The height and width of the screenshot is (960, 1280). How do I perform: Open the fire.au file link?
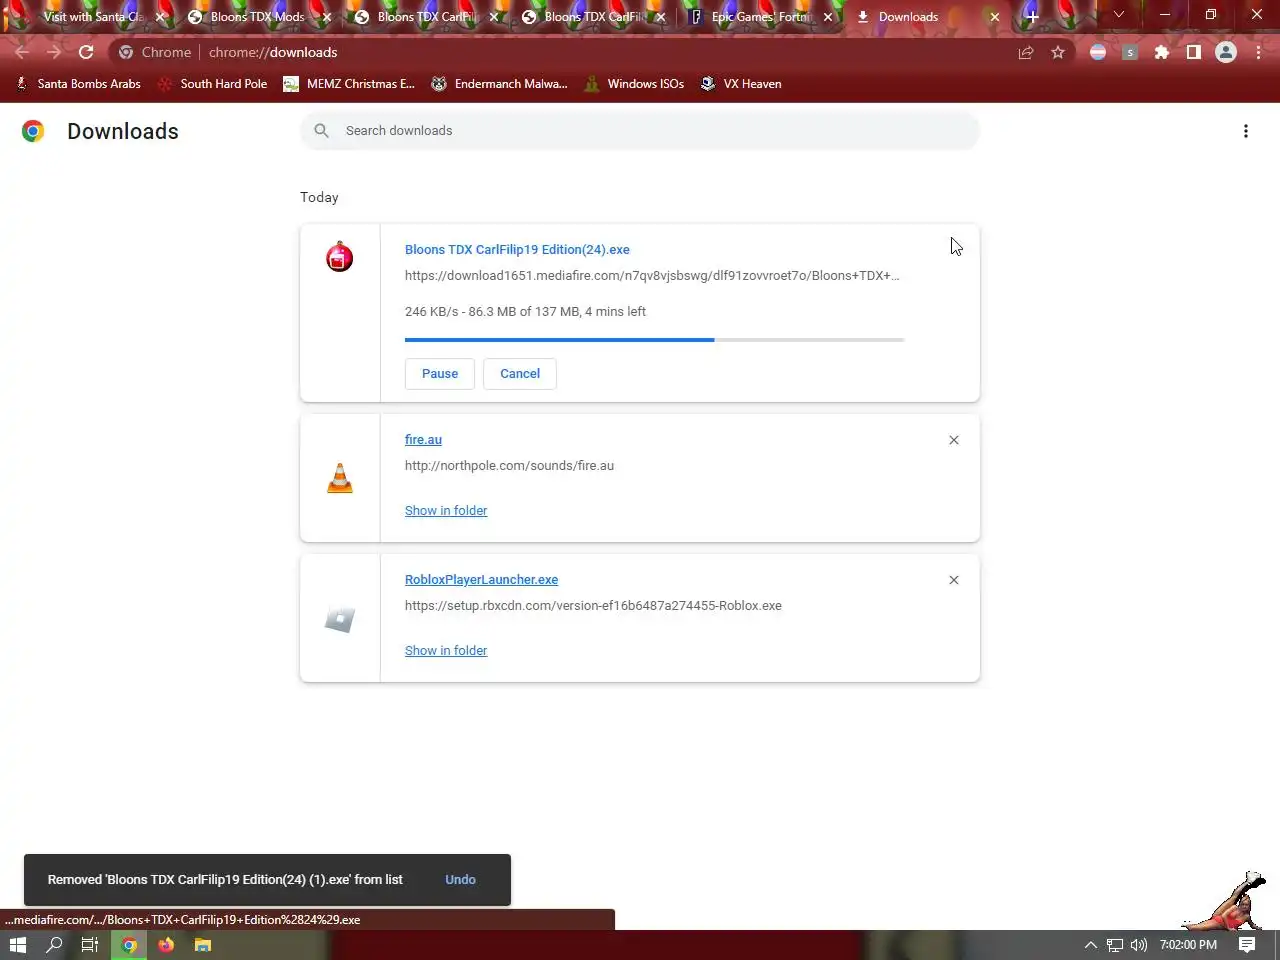coord(423,440)
